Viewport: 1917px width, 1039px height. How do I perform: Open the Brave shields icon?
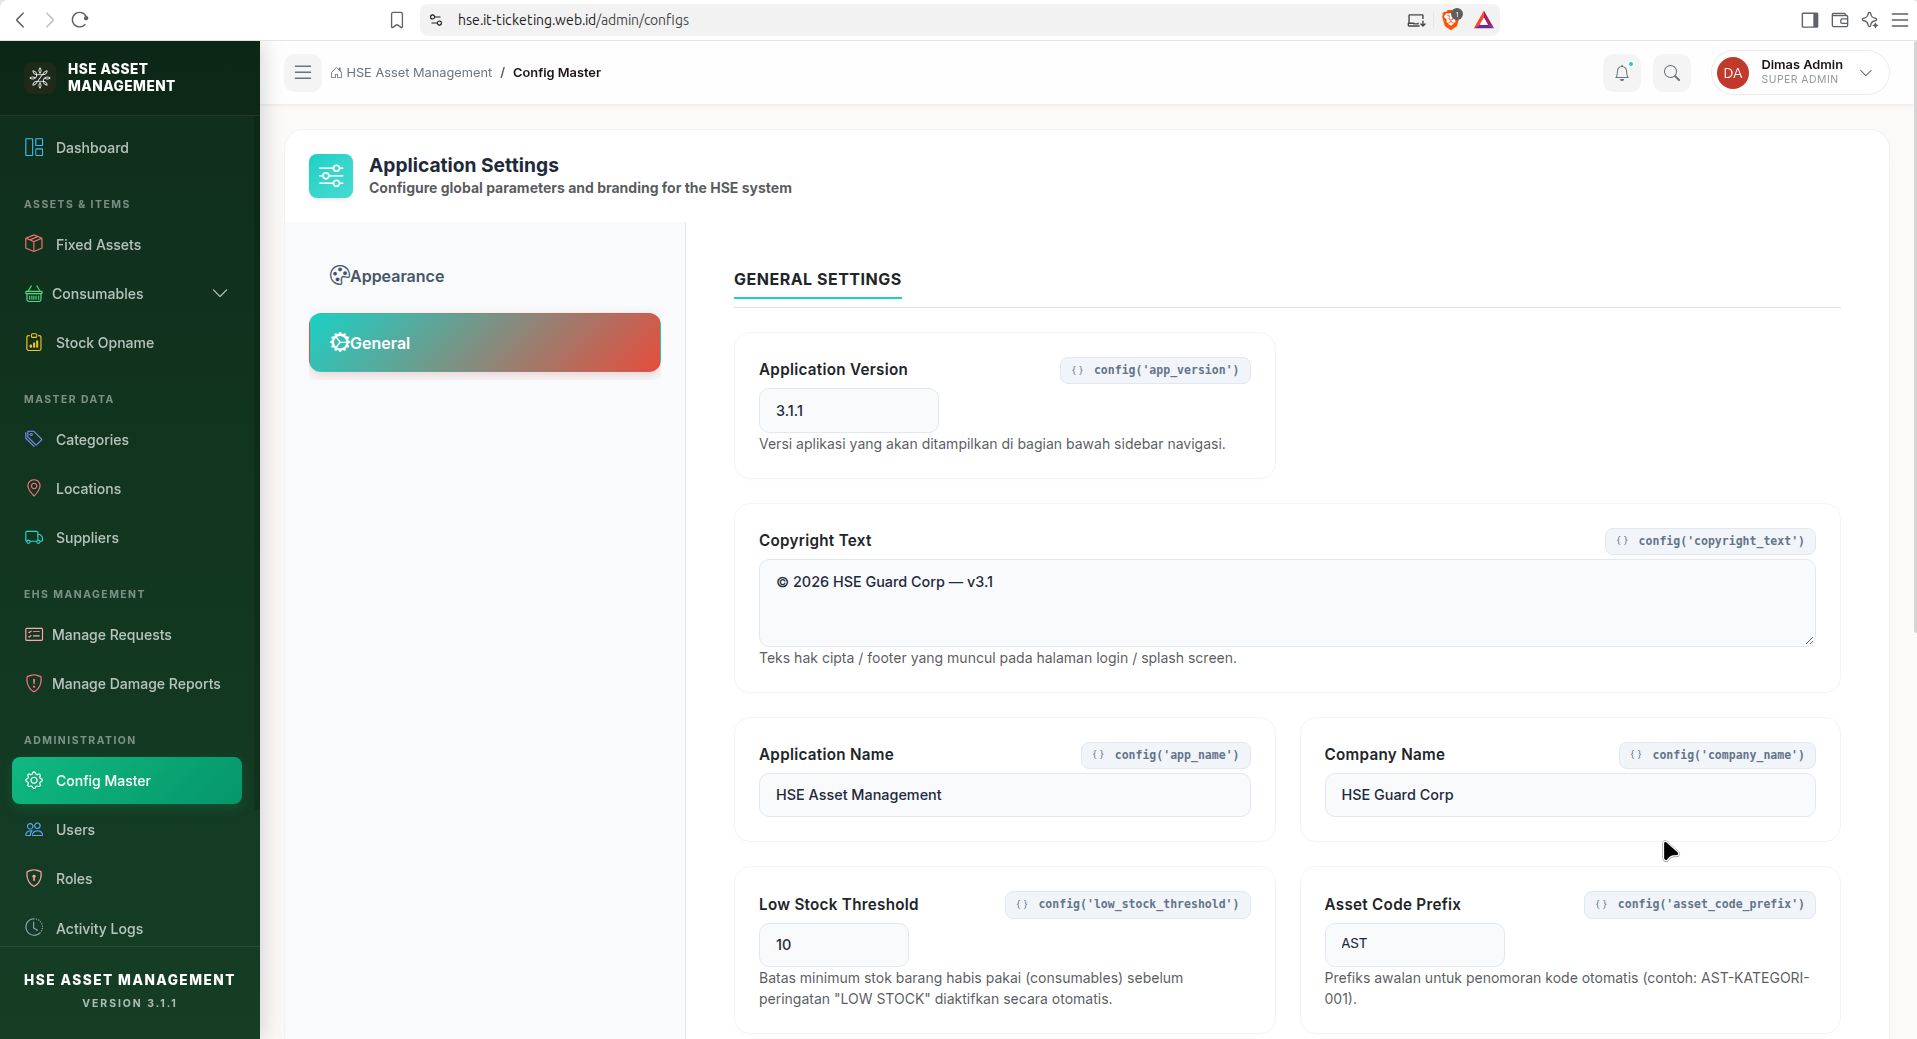1451,20
